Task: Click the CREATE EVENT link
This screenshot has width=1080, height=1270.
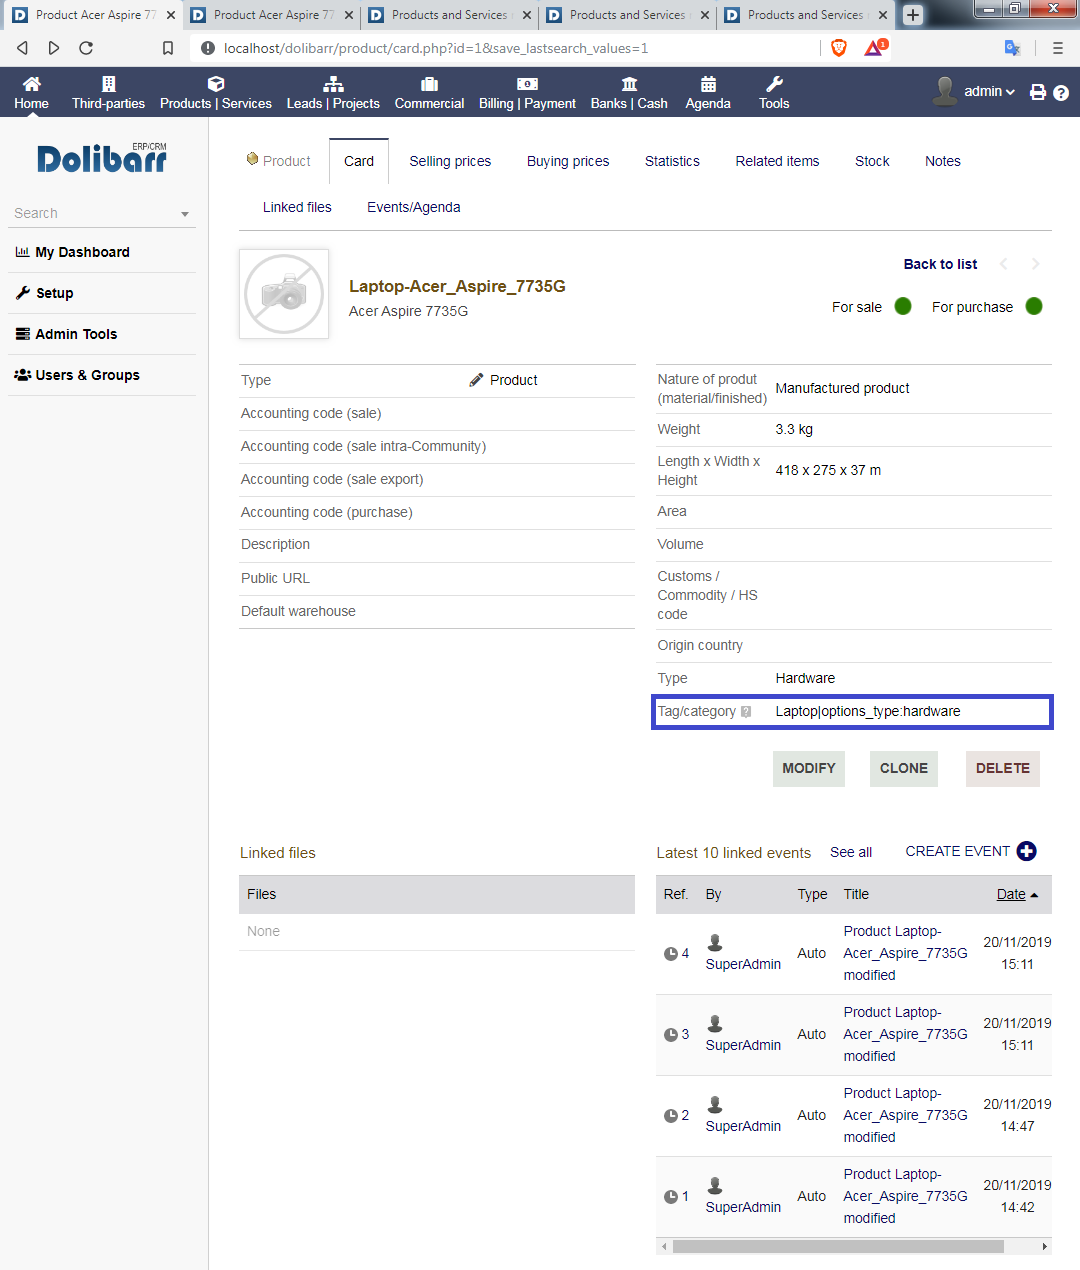Action: coord(958,851)
